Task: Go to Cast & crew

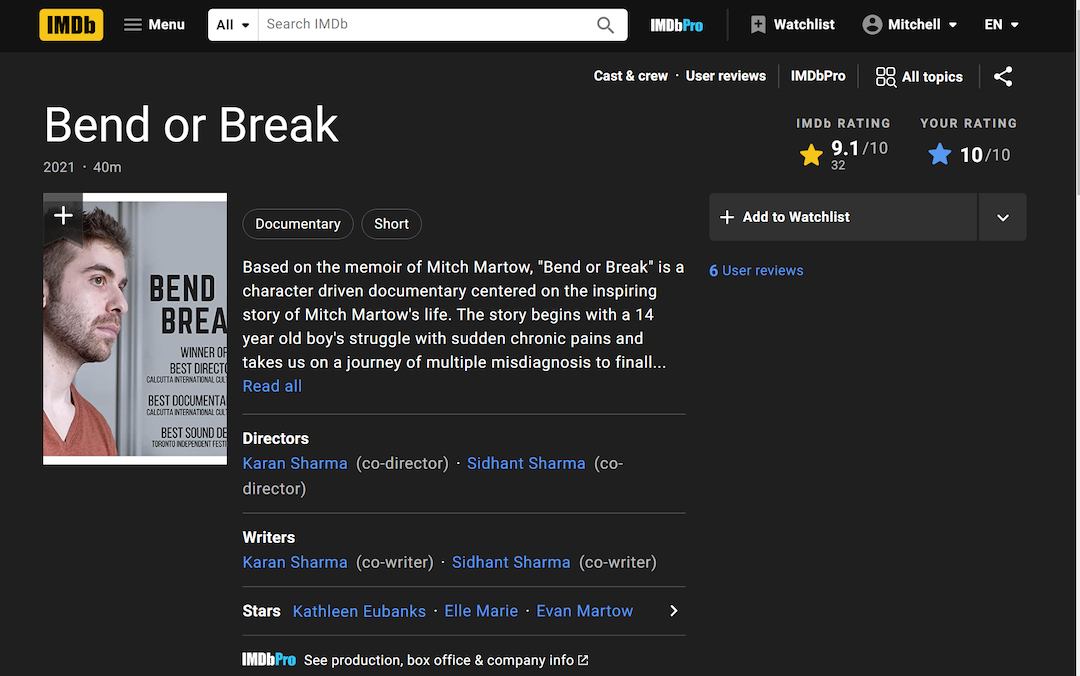Action: pos(630,76)
